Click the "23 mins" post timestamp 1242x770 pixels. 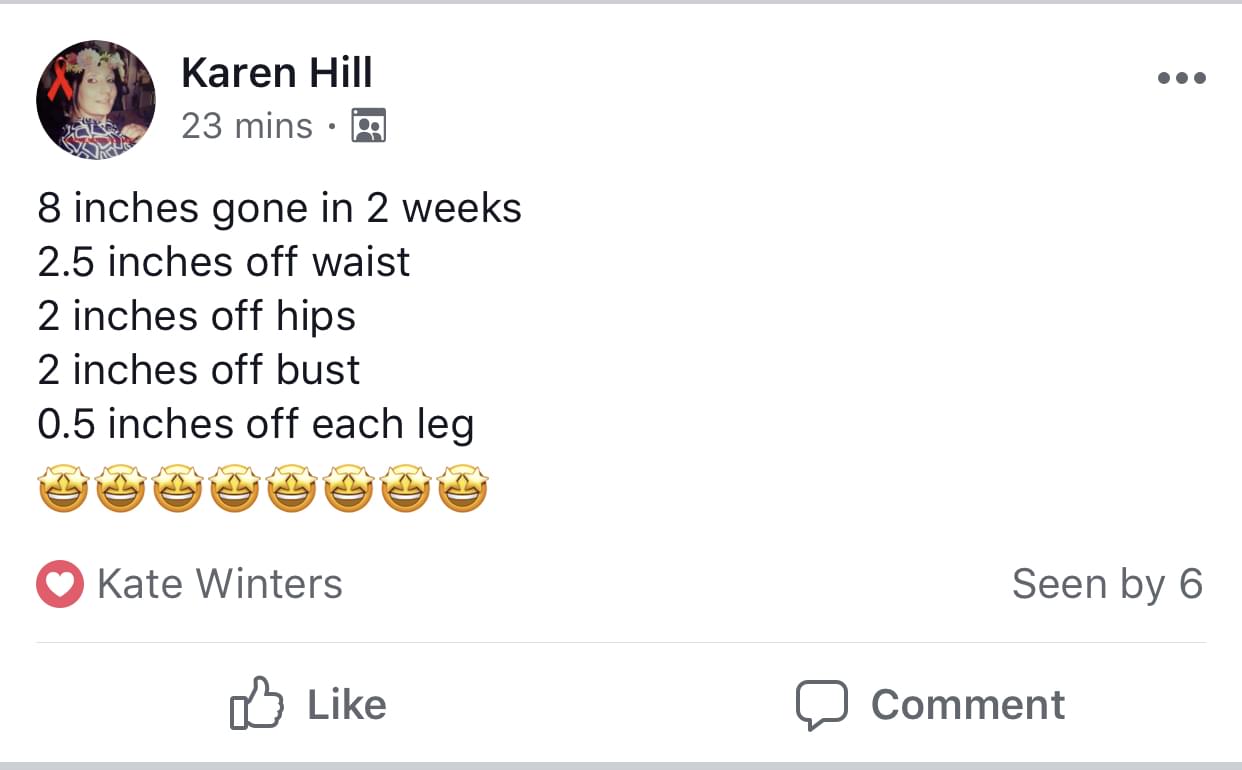[x=247, y=126]
